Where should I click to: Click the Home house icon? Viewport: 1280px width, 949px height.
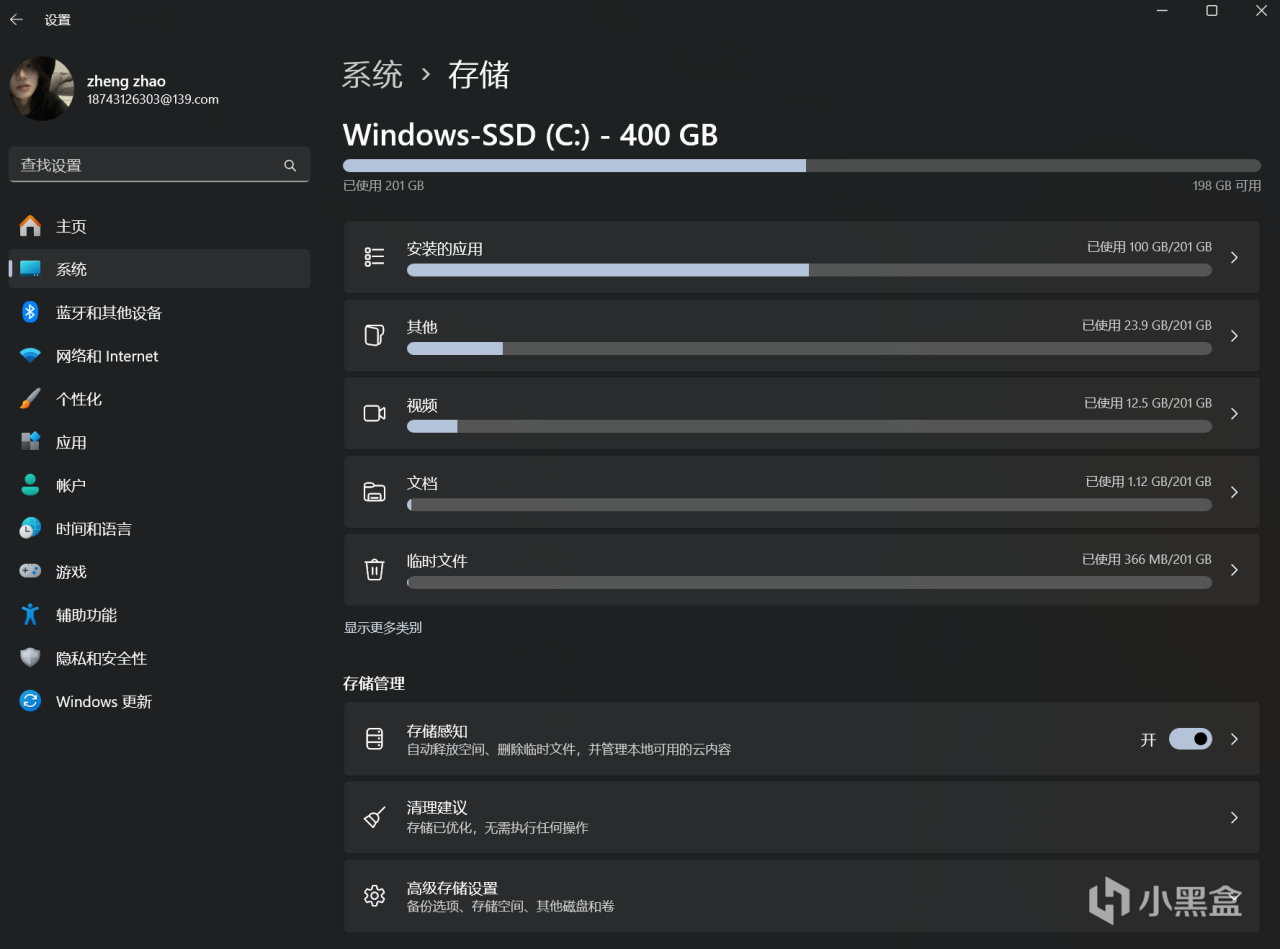tap(31, 226)
